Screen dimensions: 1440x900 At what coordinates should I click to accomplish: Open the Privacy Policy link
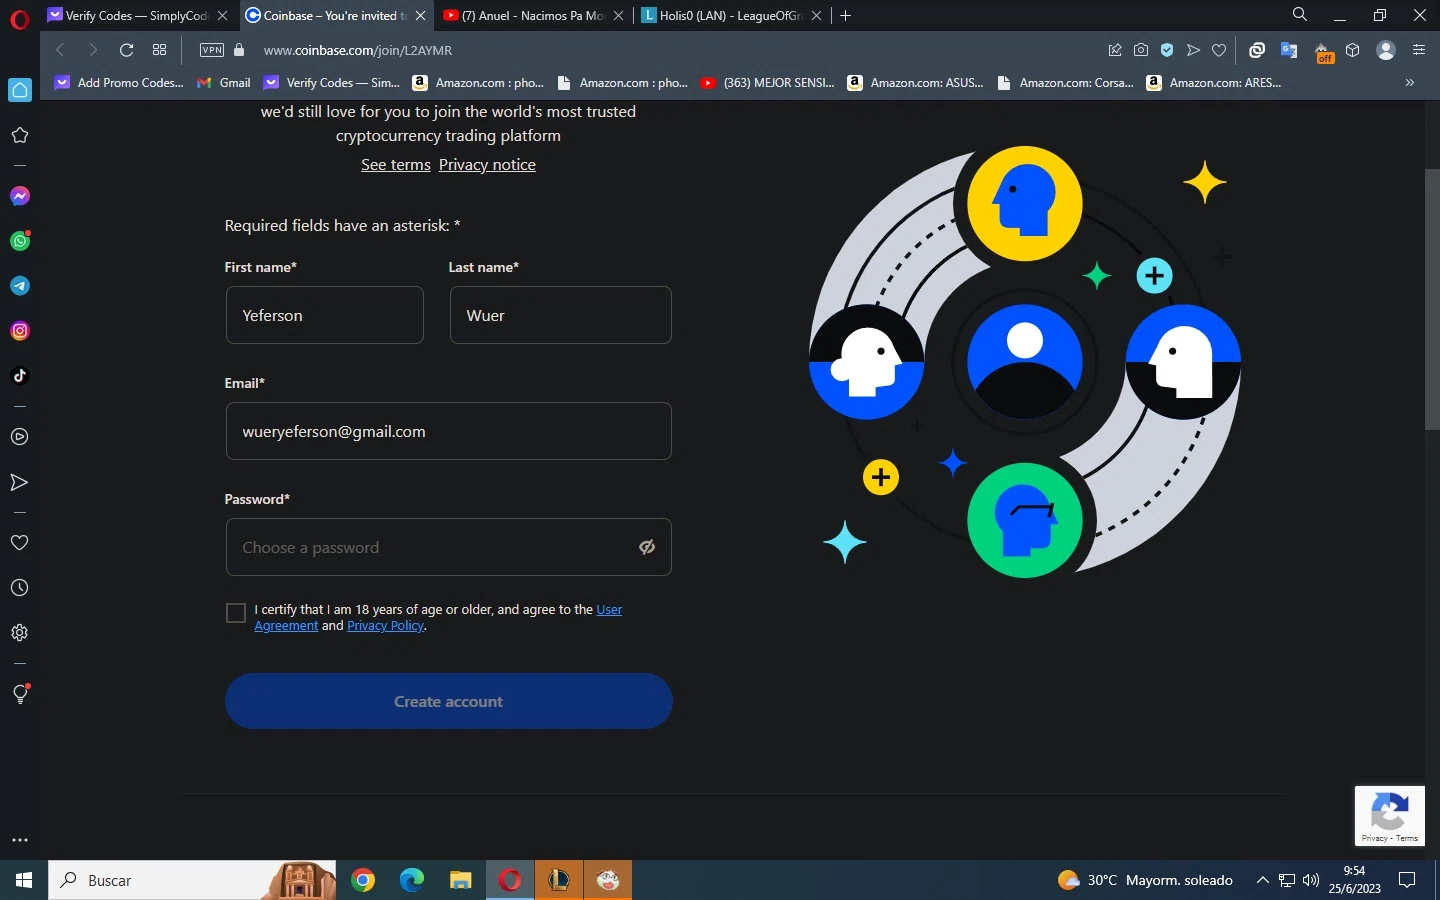click(x=385, y=626)
